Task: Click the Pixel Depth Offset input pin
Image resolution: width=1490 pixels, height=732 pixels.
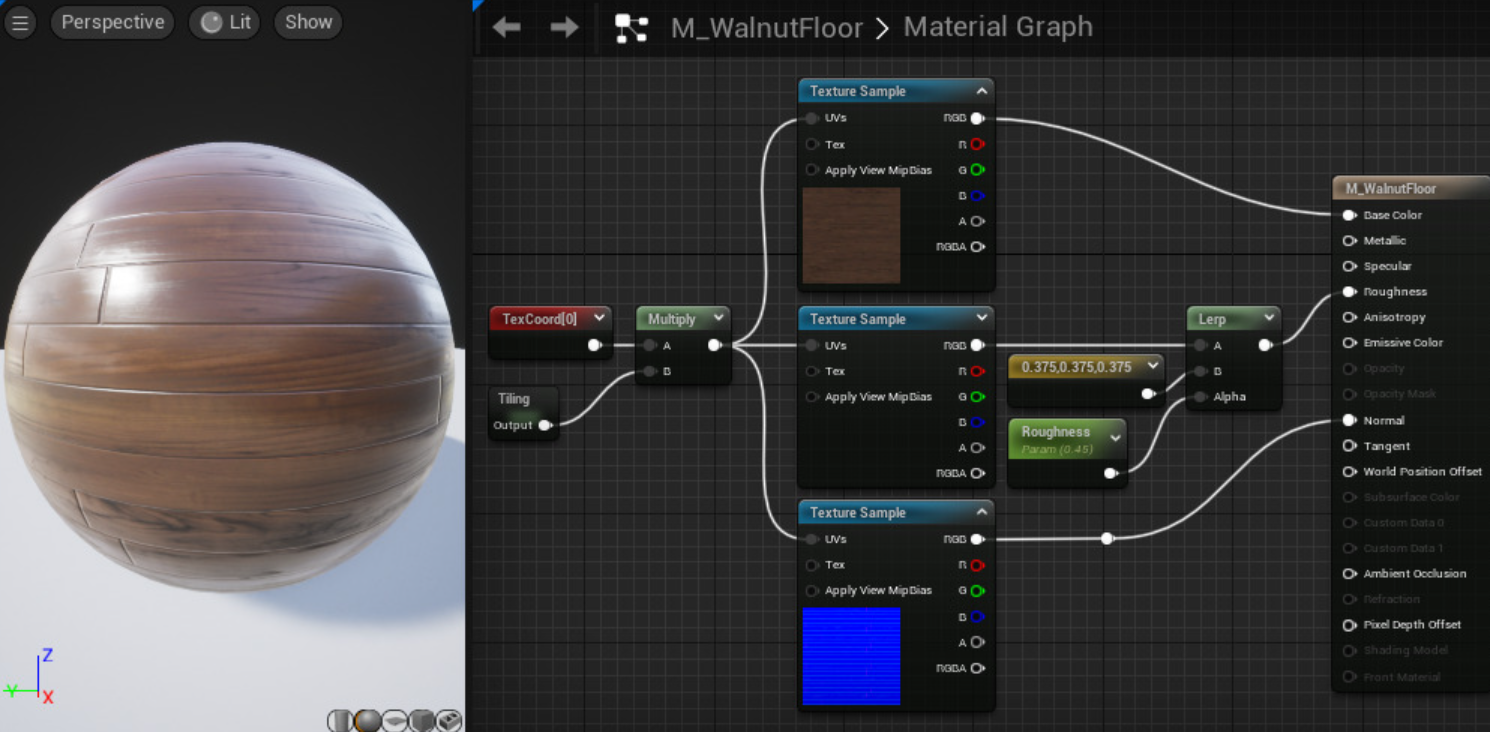Action: (x=1349, y=625)
